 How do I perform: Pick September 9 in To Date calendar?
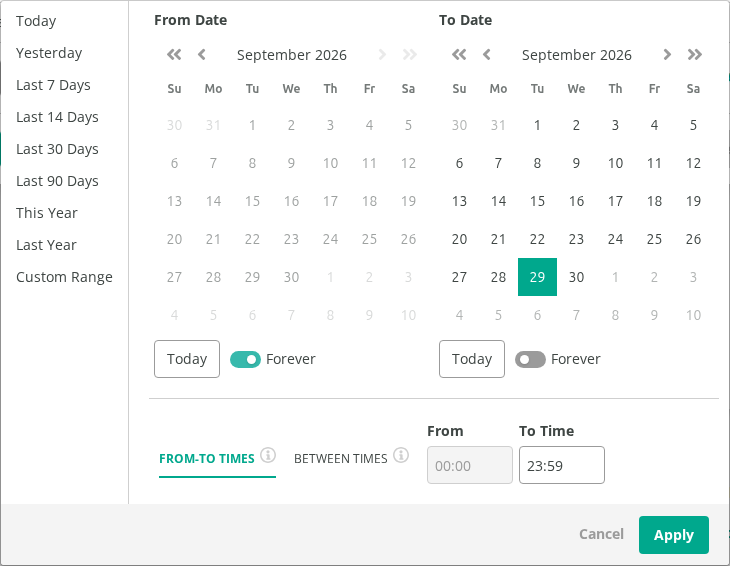pos(576,163)
